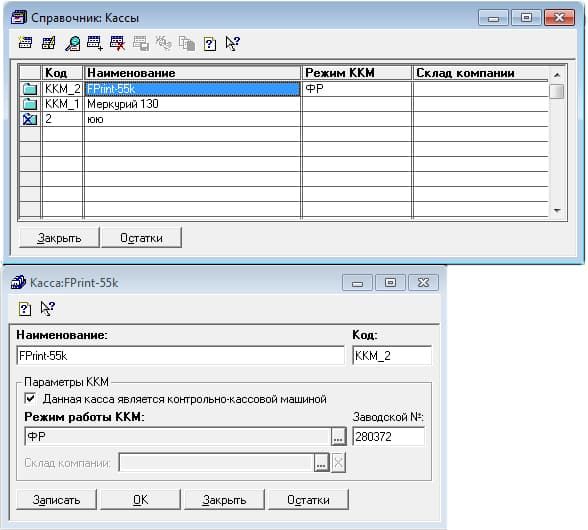Click the Код input field containing ККМ_2
Viewport: 588px width, 530px height.
392,356
